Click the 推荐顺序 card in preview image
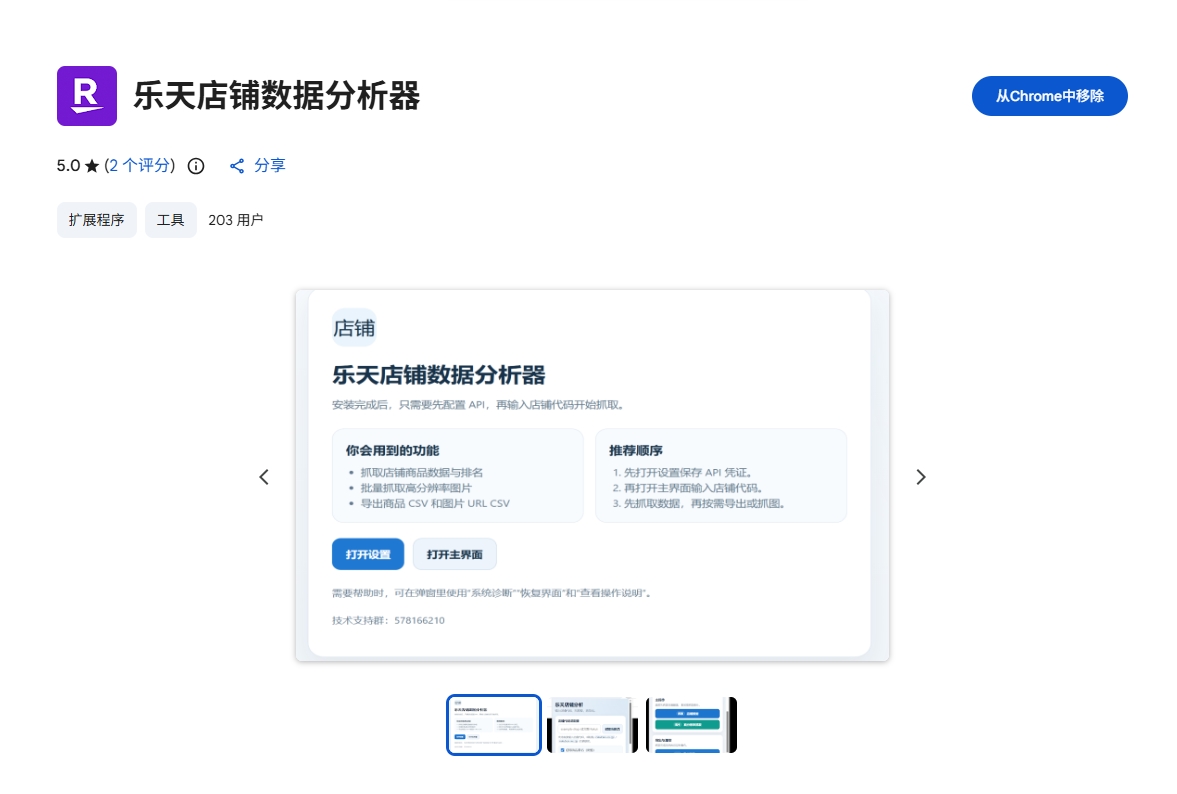 721,476
